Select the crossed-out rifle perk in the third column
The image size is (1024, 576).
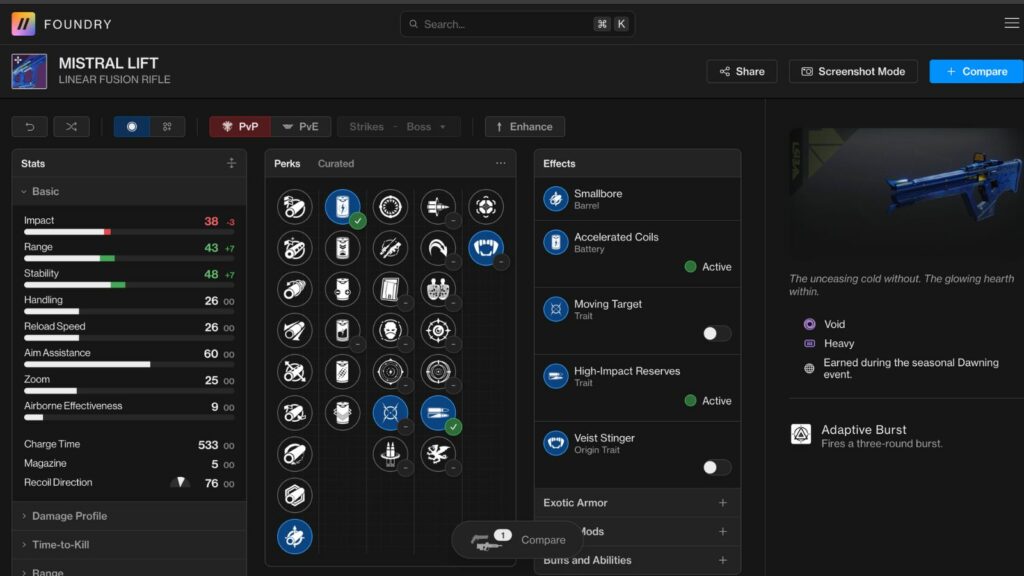(390, 248)
